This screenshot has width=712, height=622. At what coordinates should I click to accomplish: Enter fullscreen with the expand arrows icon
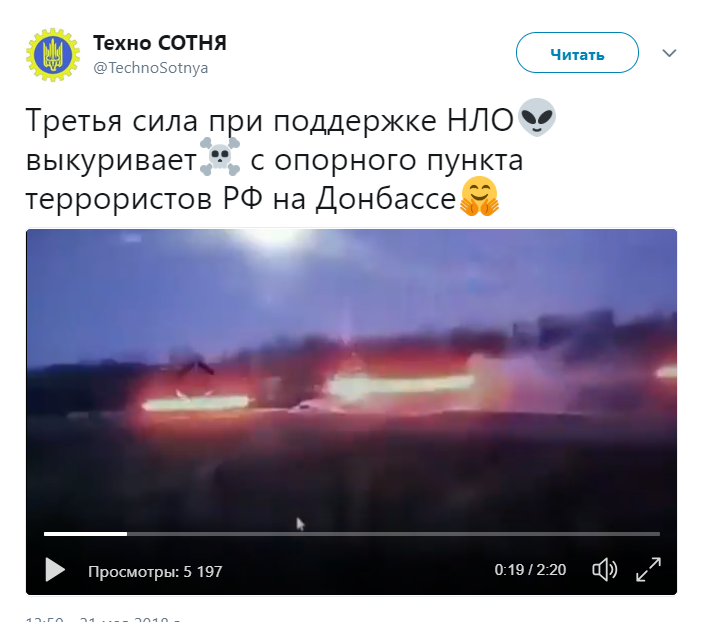click(648, 569)
